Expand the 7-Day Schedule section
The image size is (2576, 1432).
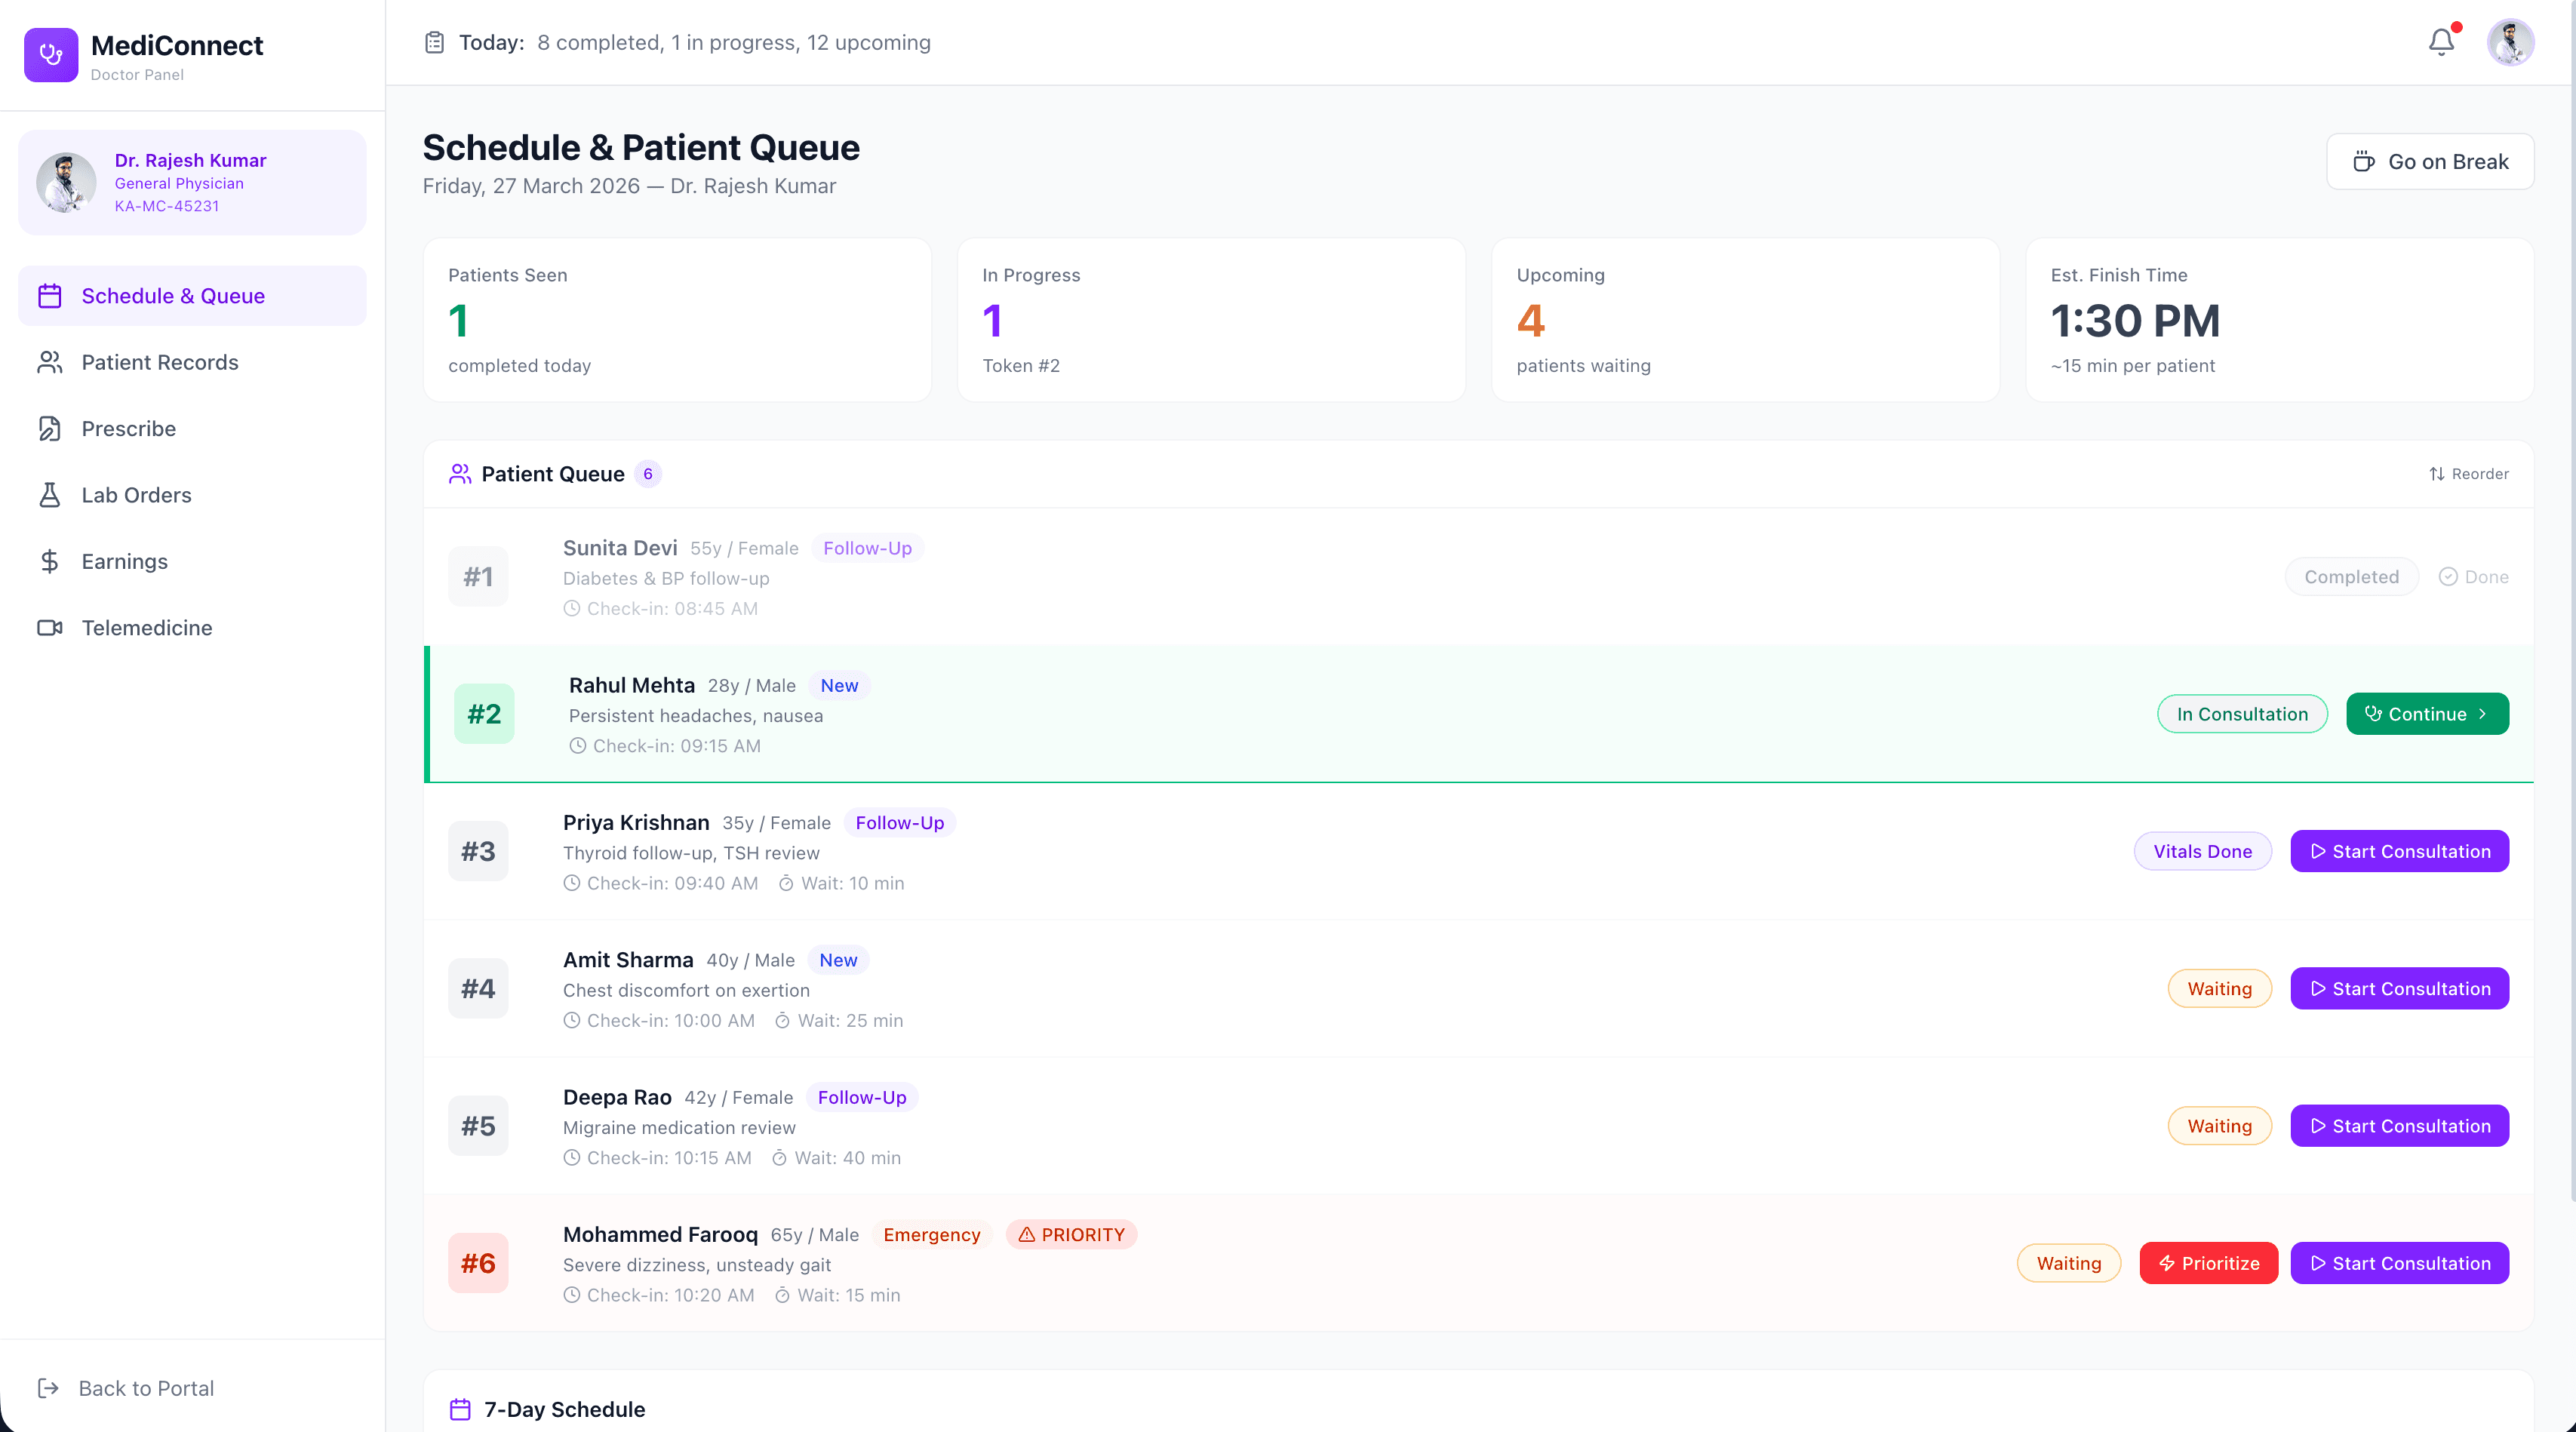[562, 1409]
